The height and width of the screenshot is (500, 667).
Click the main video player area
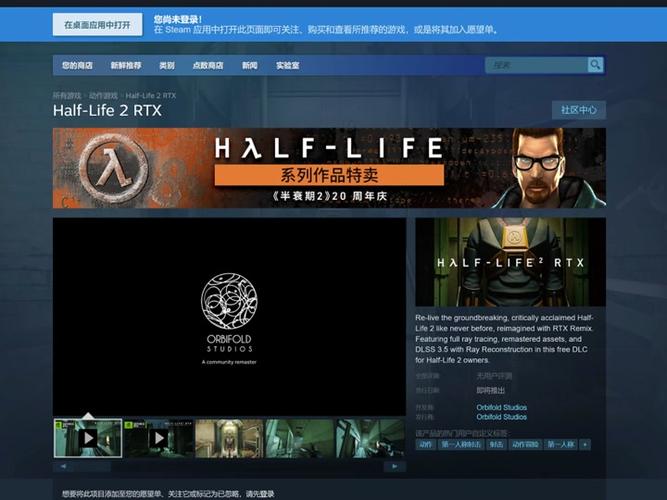(x=229, y=317)
